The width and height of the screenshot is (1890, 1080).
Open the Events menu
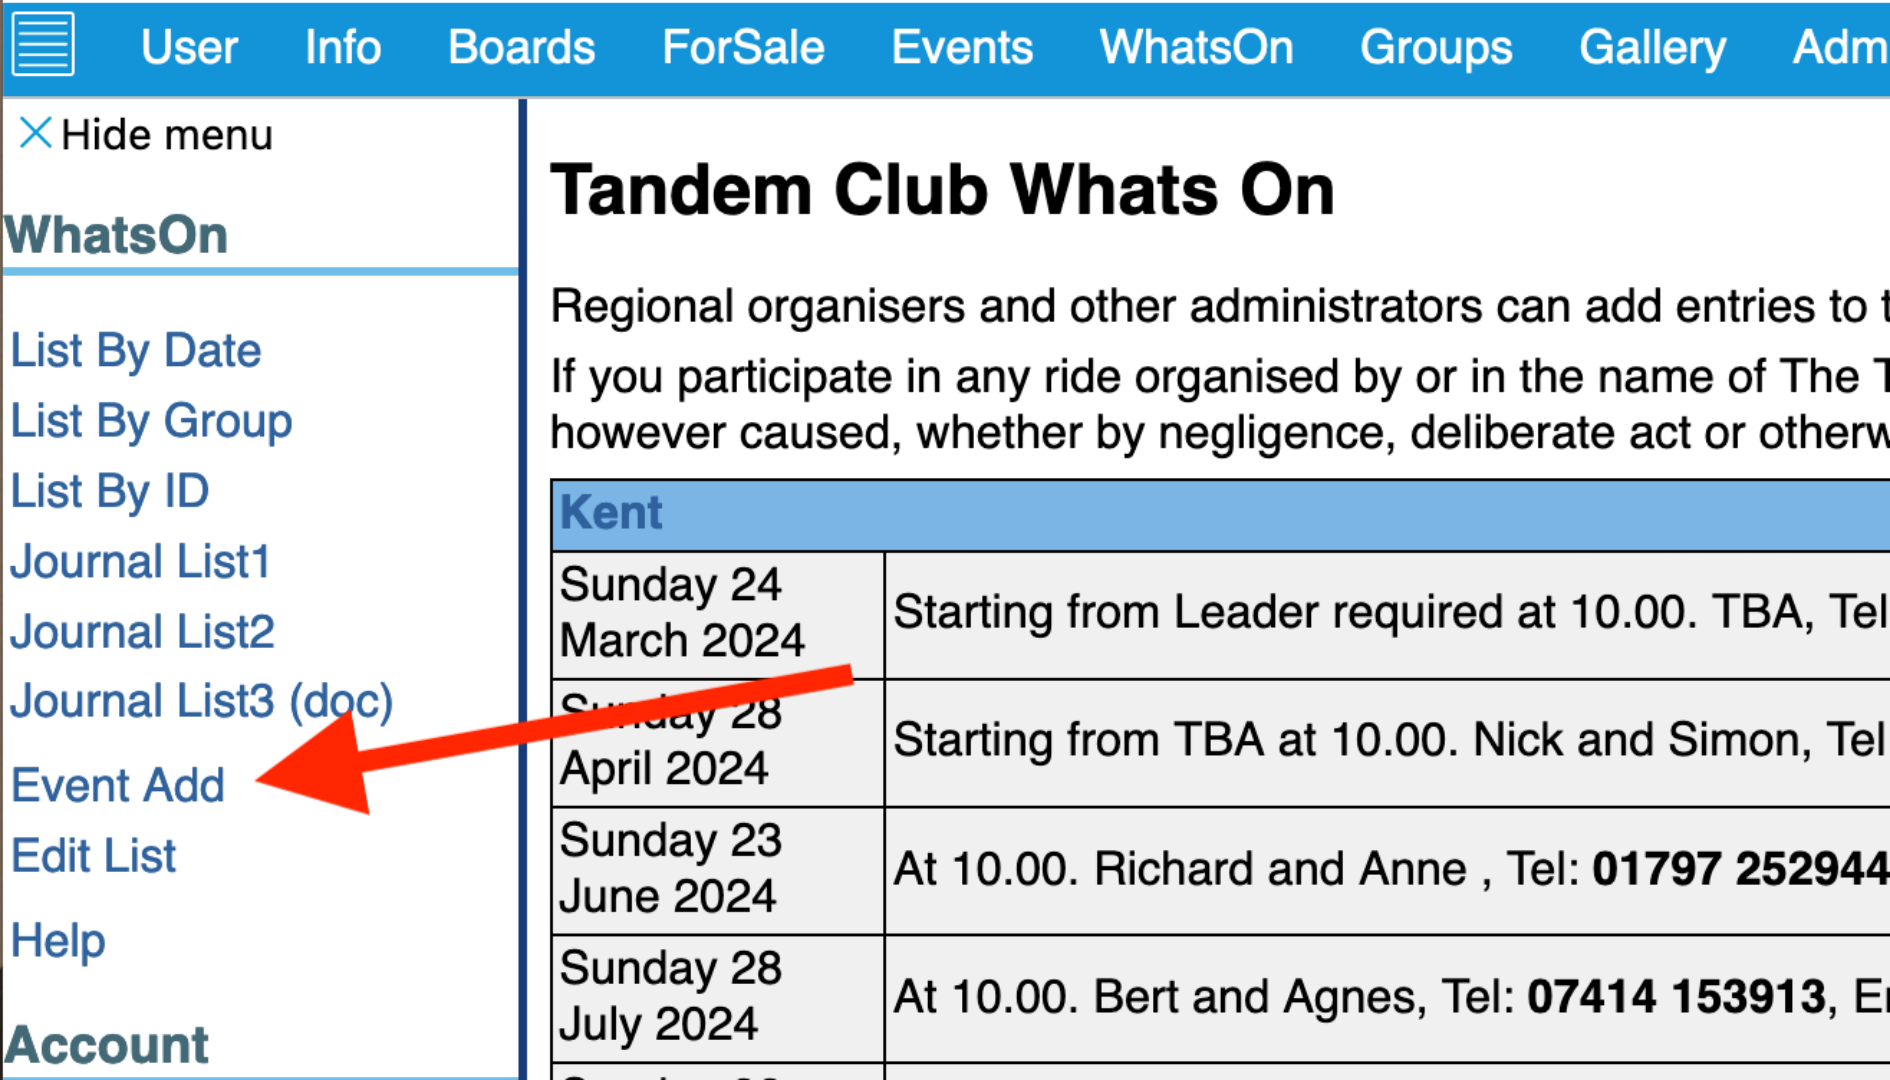962,47
